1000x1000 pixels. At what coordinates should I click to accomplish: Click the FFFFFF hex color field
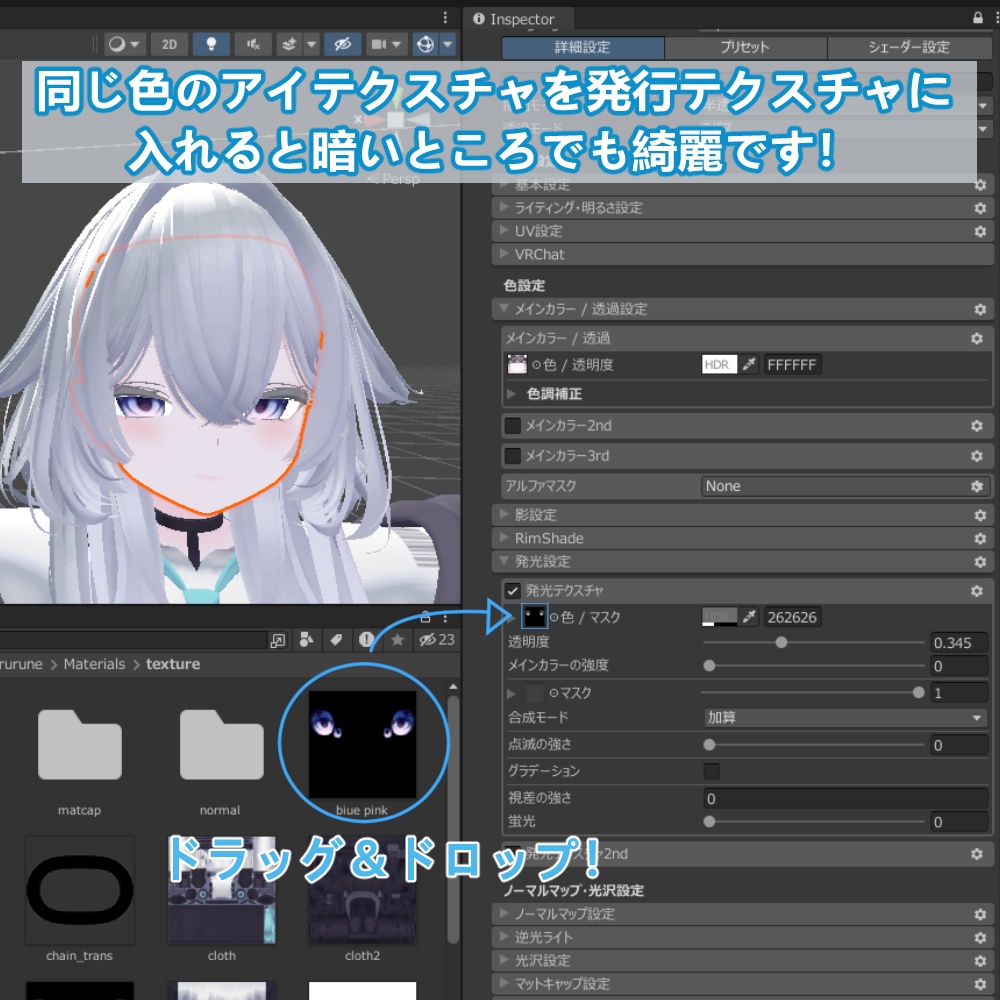point(792,365)
